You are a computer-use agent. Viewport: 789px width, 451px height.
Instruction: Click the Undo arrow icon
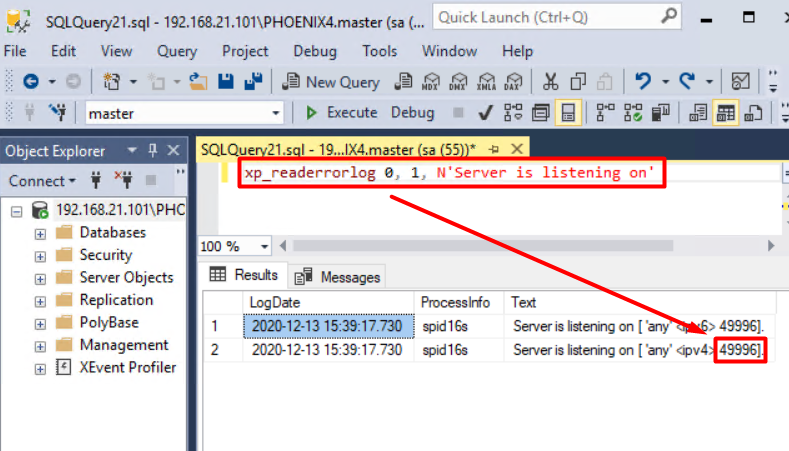click(643, 82)
